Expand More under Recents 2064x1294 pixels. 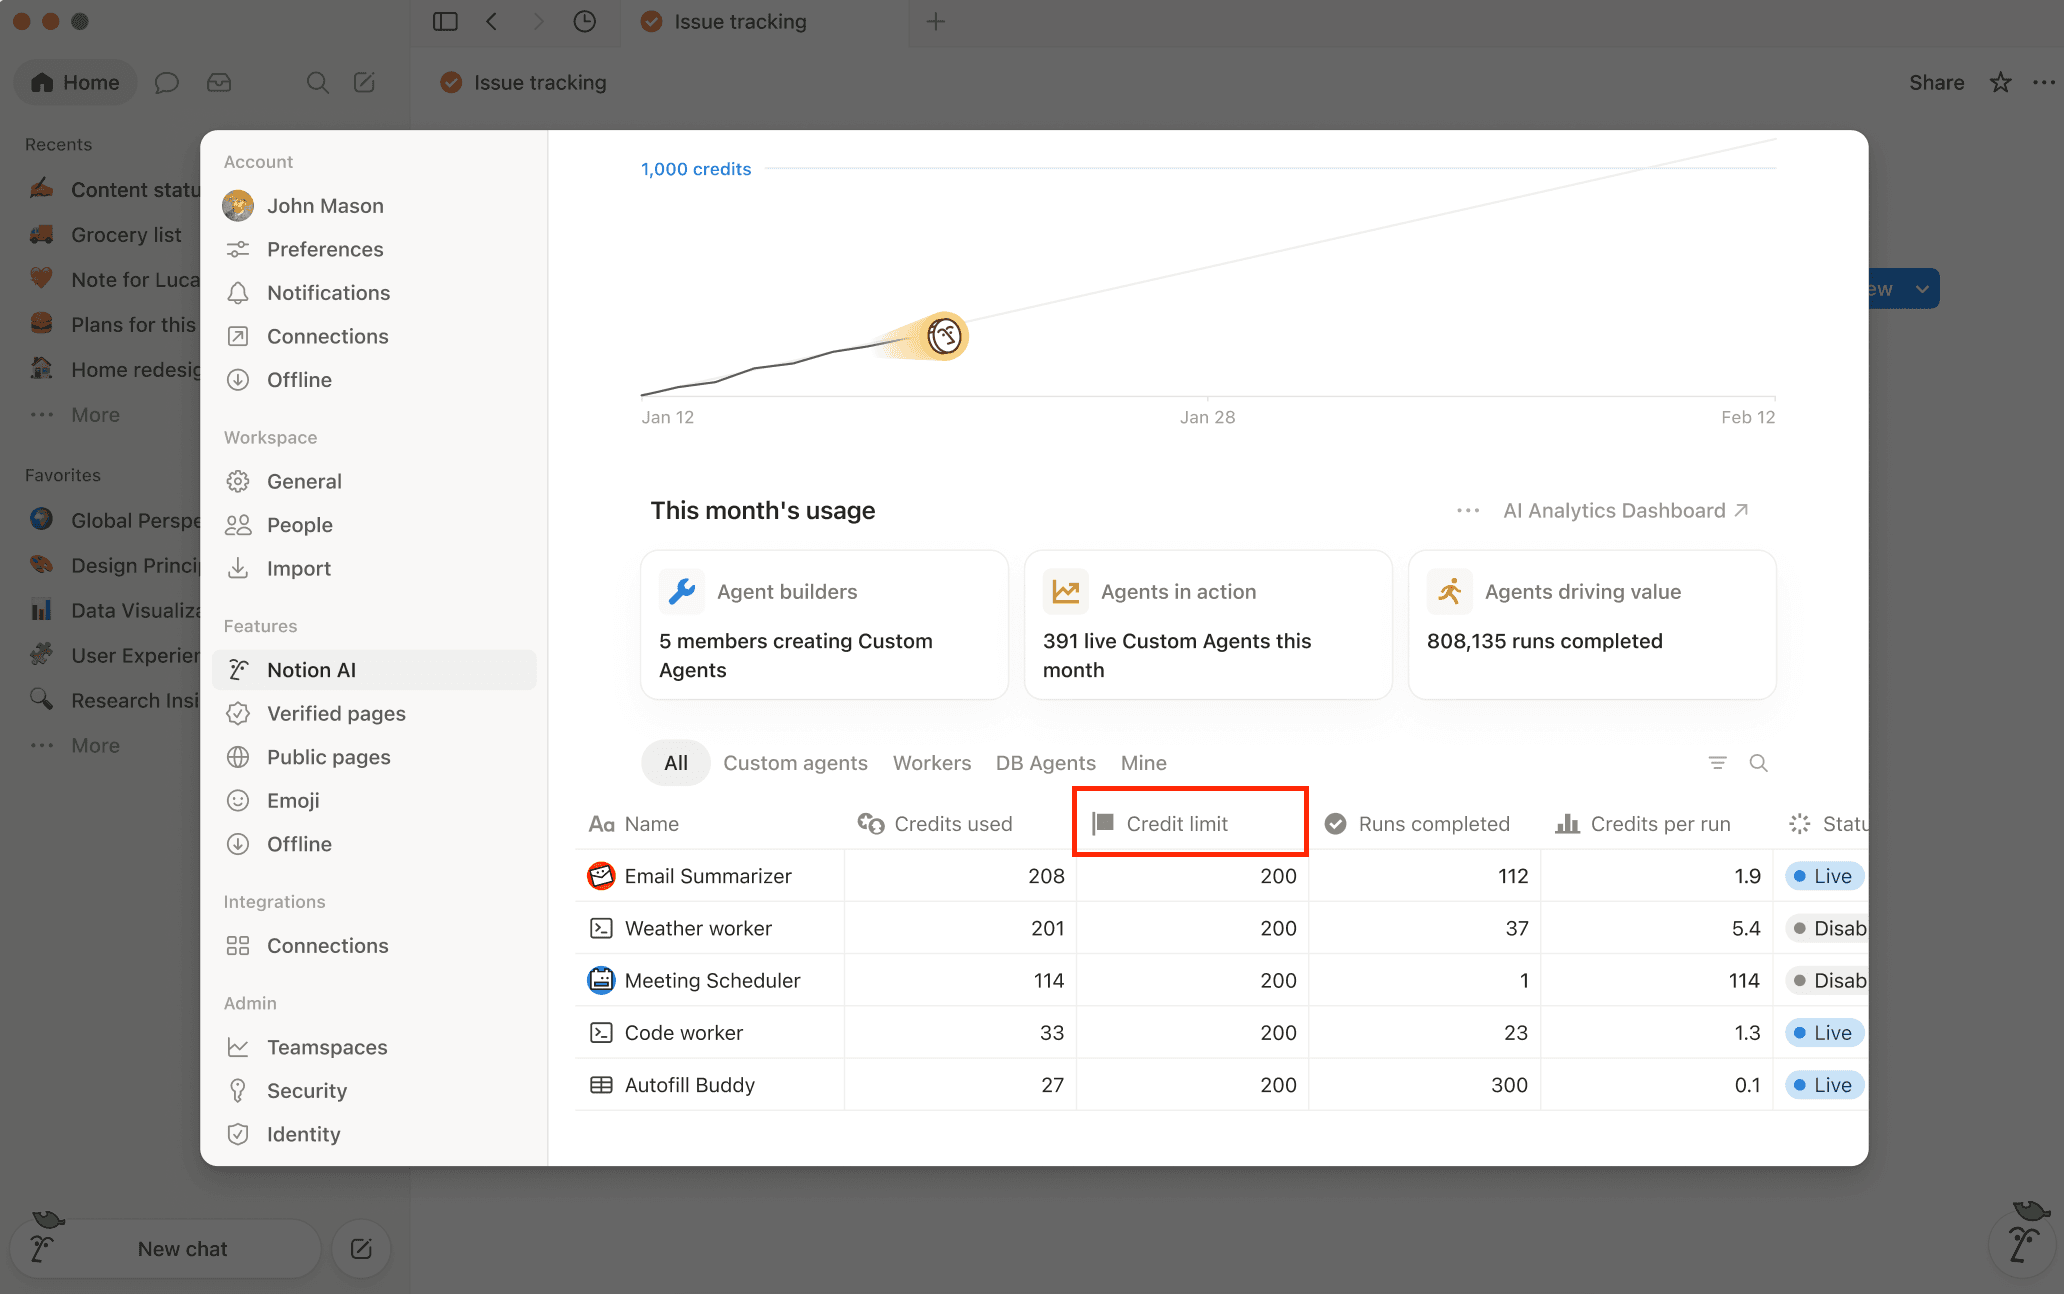(x=94, y=414)
